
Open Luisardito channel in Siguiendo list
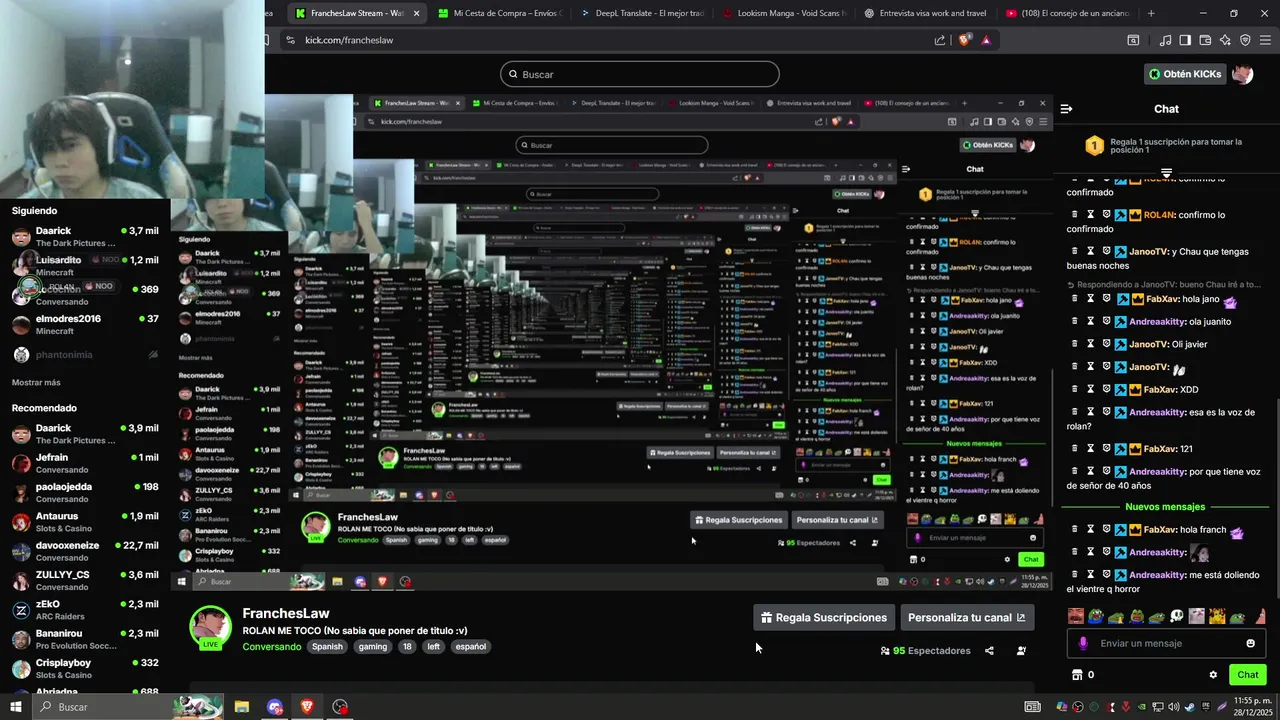pyautogui.click(x=85, y=265)
